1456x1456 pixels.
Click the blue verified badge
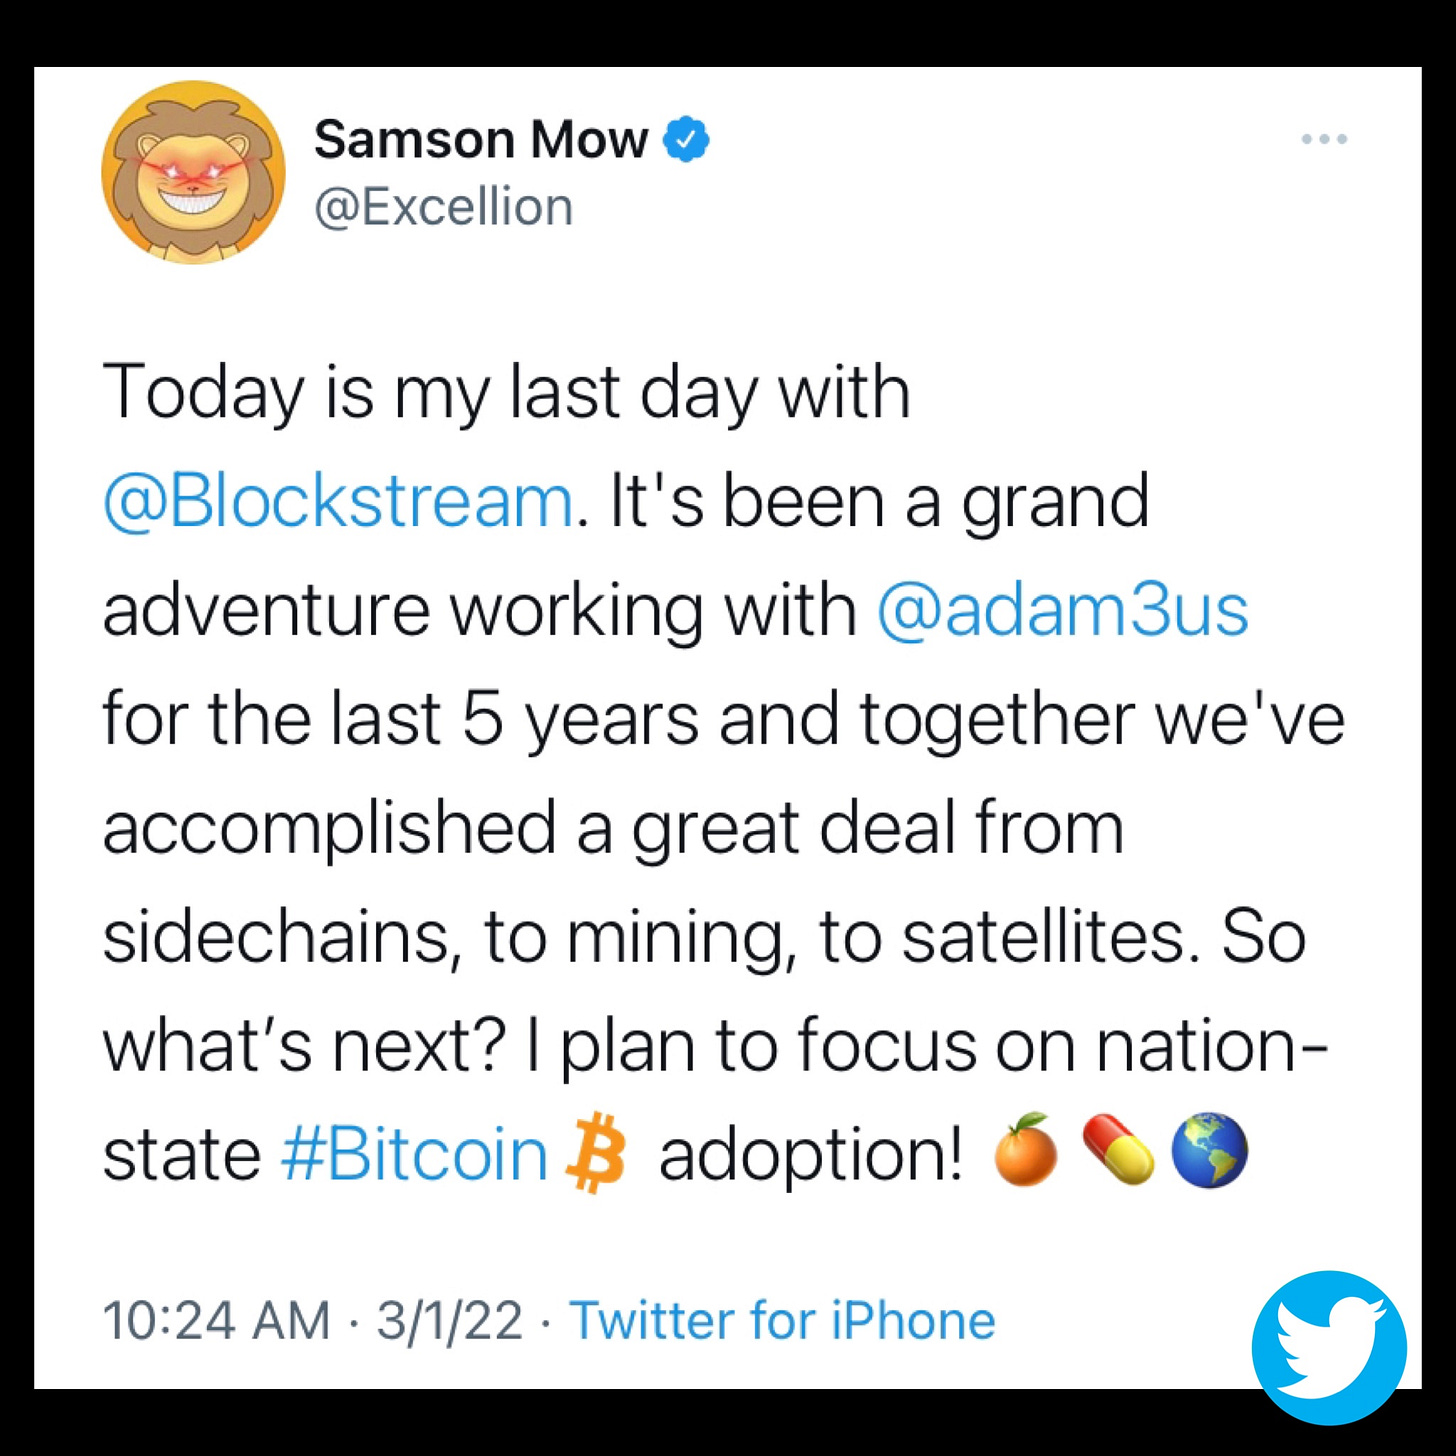coord(686,139)
